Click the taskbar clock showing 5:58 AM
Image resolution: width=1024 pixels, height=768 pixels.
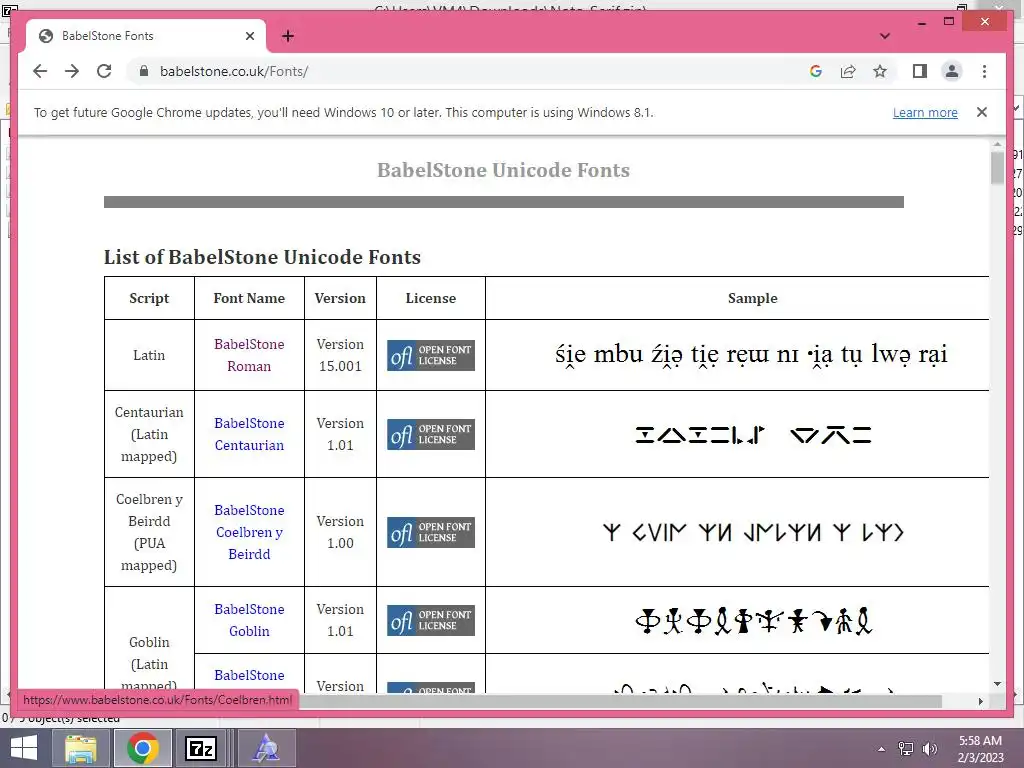[x=980, y=748]
